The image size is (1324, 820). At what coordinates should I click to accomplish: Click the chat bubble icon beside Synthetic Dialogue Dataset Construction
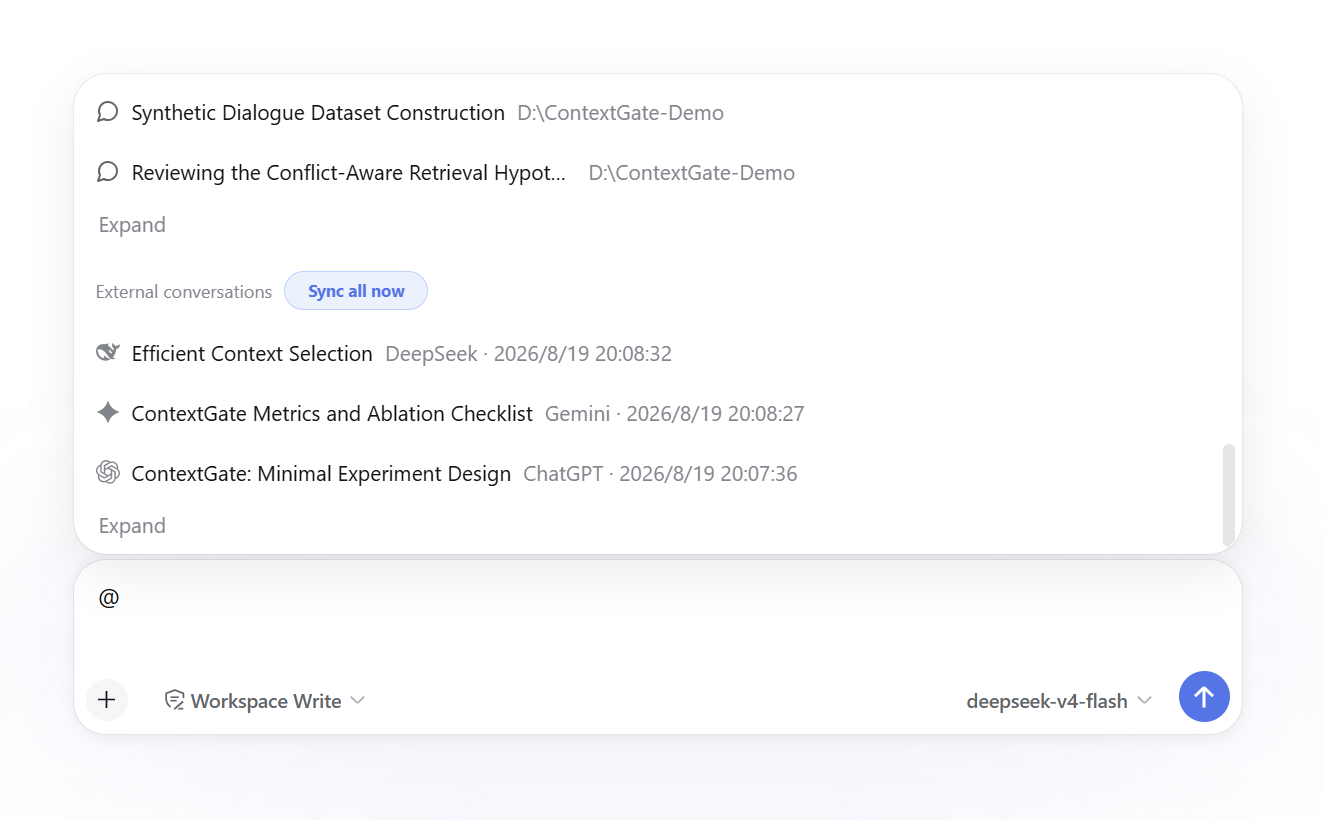click(x=108, y=112)
